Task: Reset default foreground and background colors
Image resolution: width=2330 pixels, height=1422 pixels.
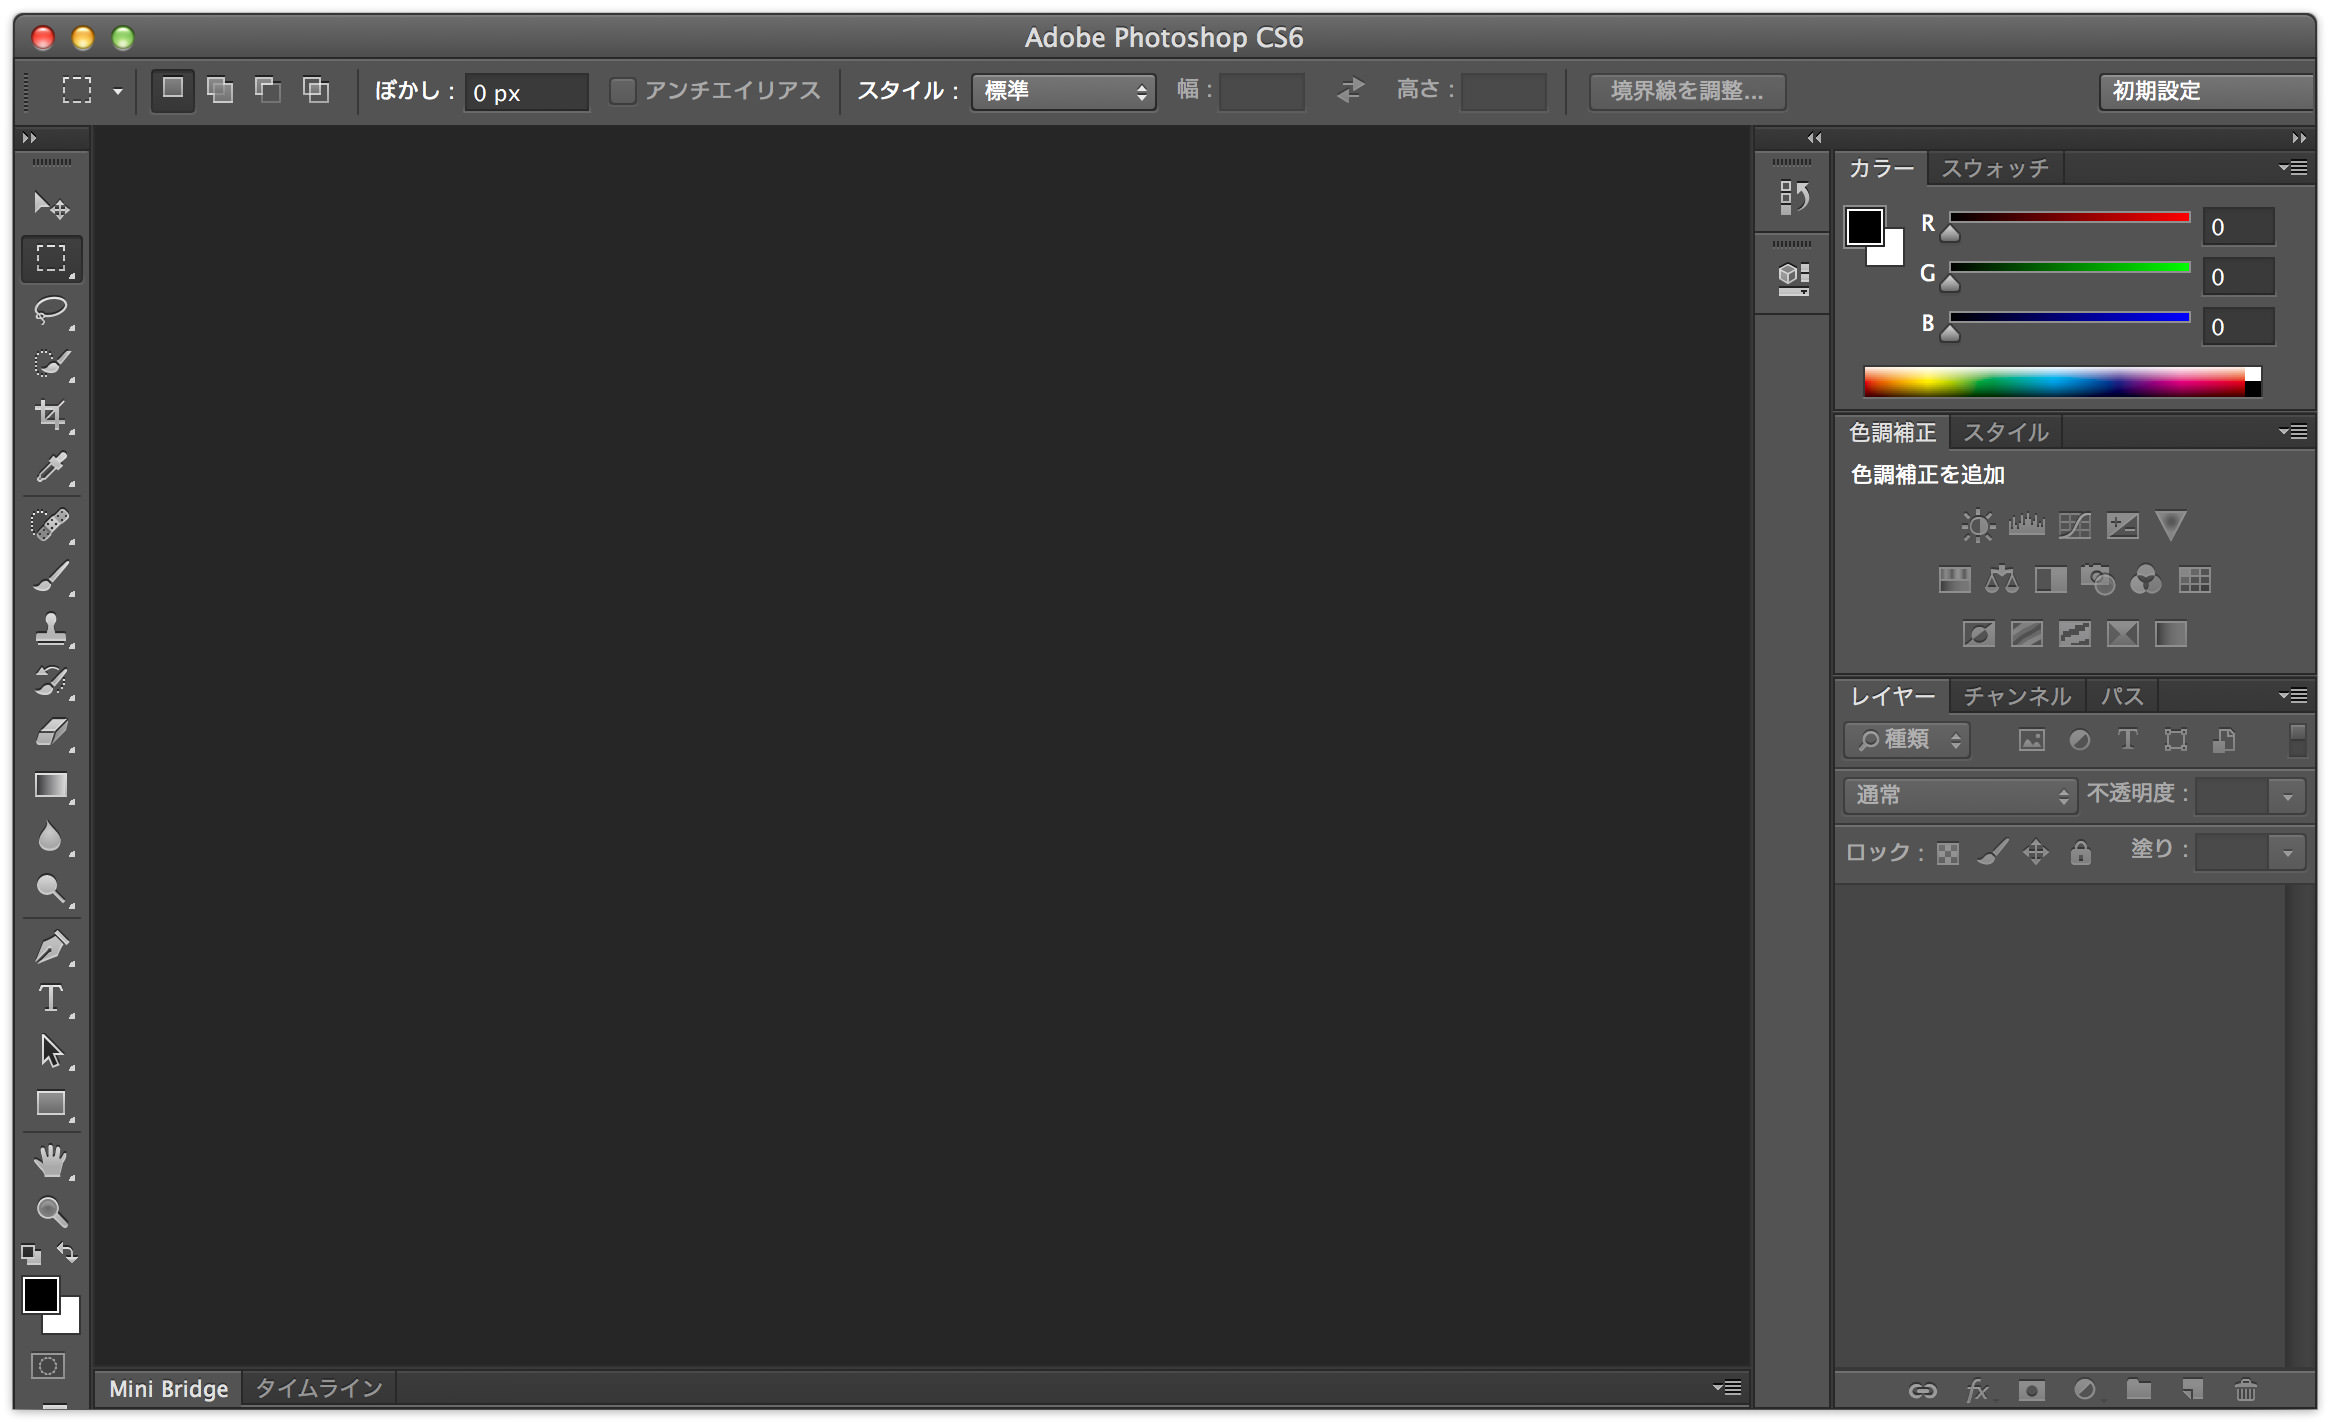Action: [31, 1254]
